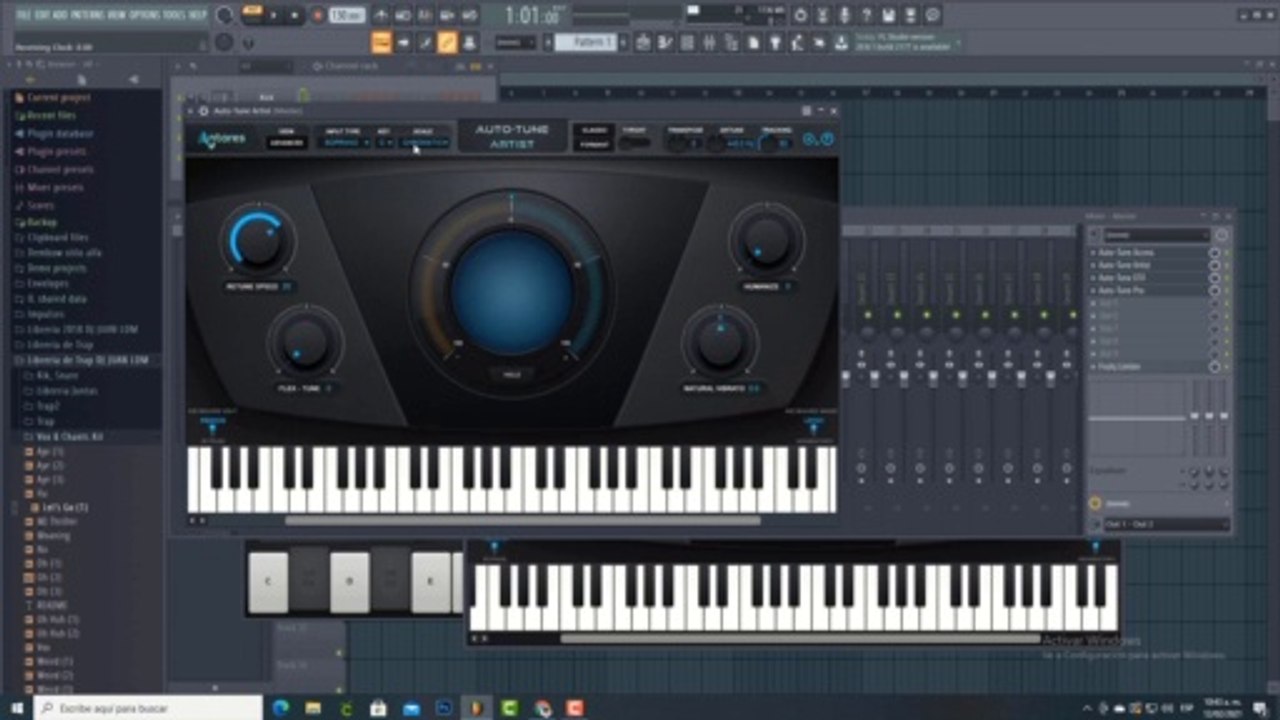This screenshot has height=720, width=1280.
Task: Click the one-click audio recording microphone icon
Action: click(x=845, y=15)
